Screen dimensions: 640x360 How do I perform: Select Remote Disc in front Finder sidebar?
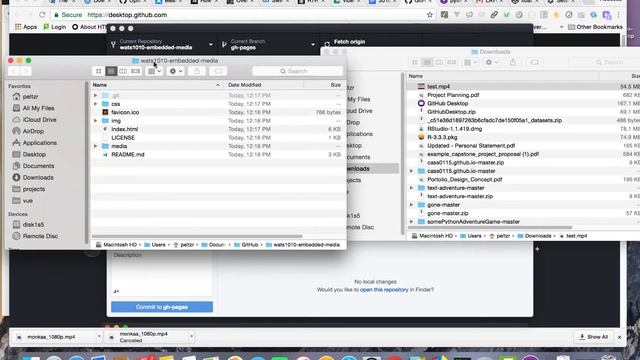[x=35, y=236]
